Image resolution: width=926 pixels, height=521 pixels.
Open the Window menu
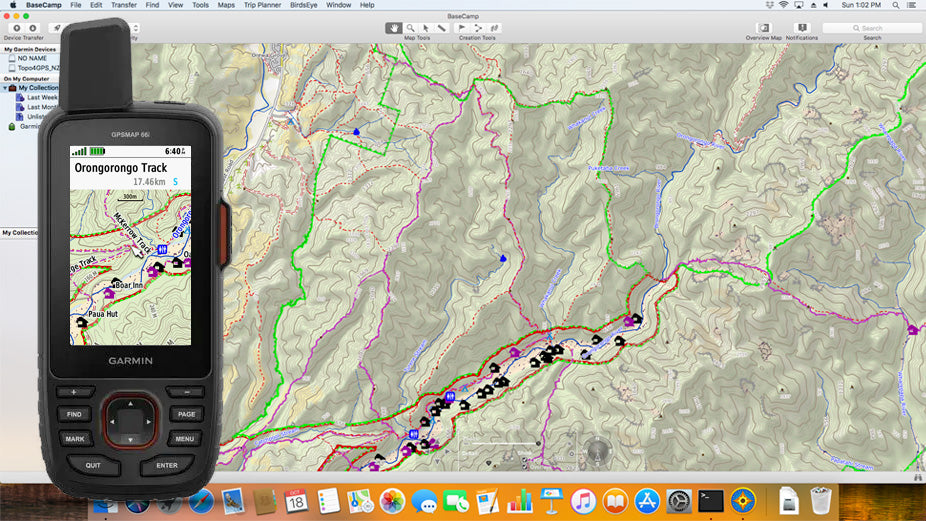[338, 5]
